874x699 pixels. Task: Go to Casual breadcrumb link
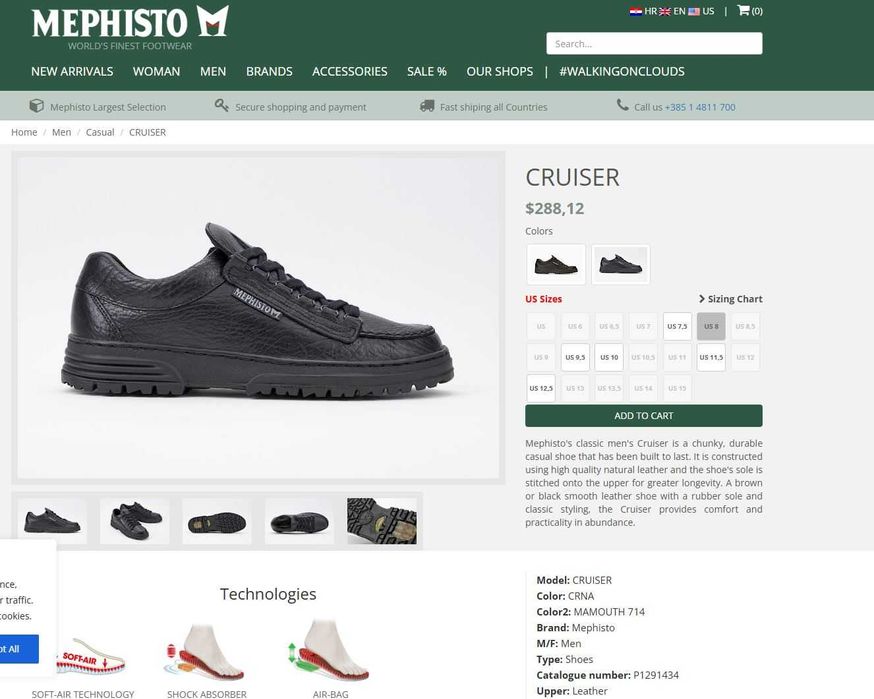(100, 132)
